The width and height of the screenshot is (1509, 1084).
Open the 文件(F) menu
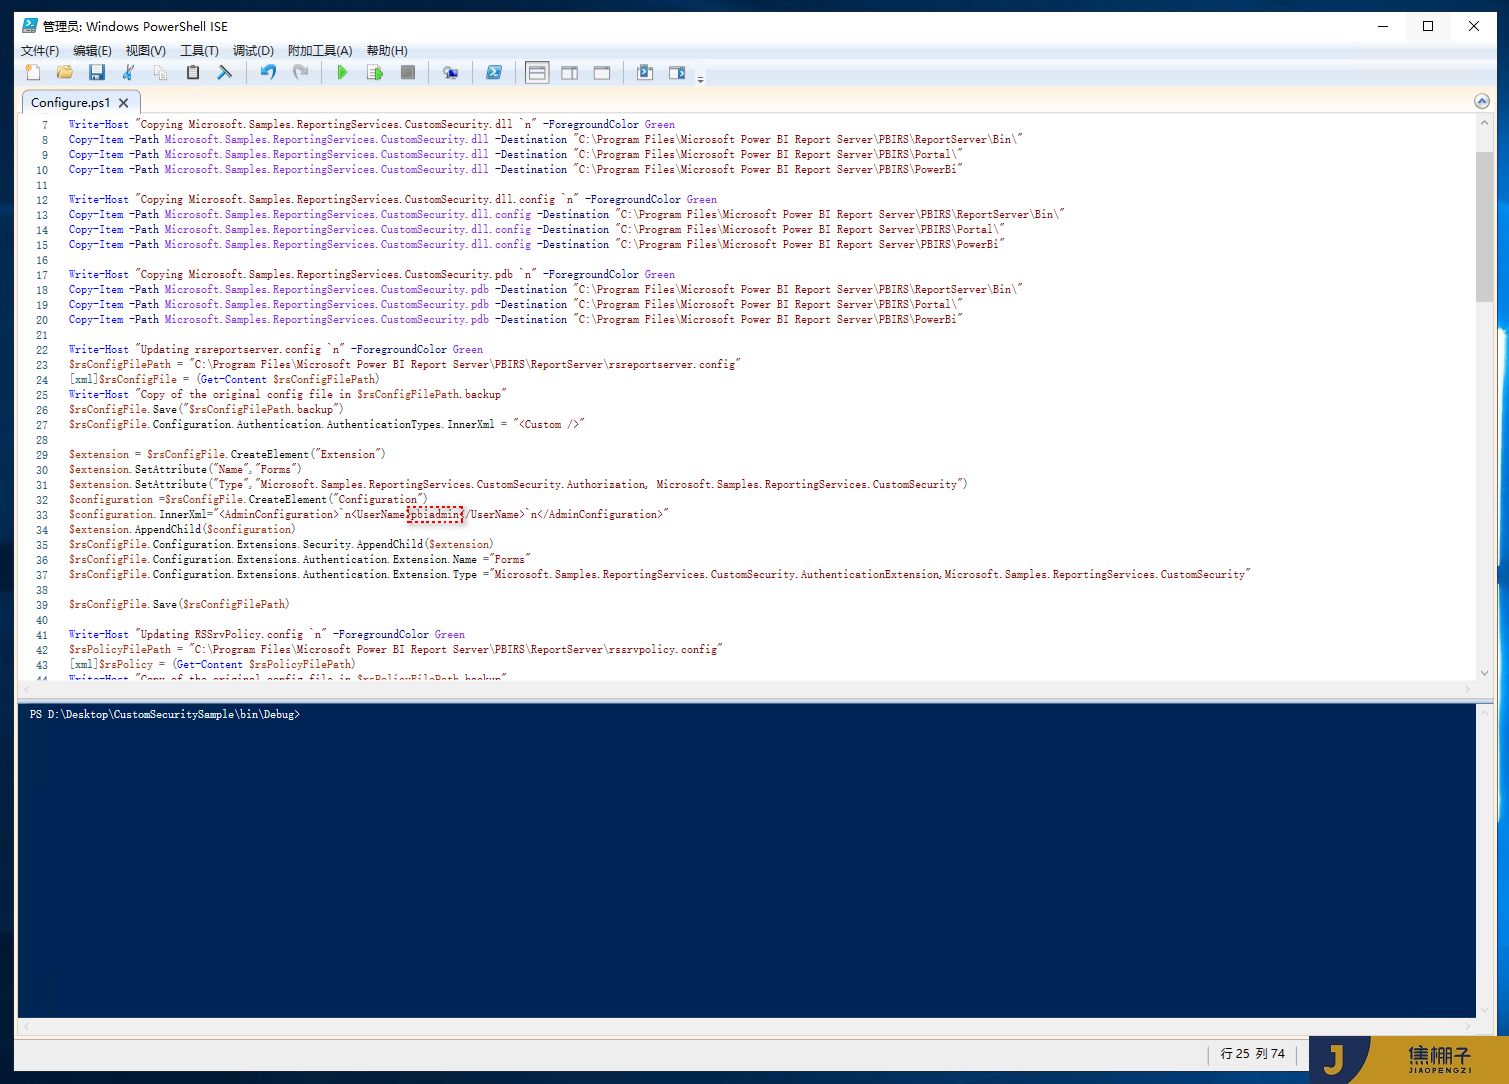(40, 50)
